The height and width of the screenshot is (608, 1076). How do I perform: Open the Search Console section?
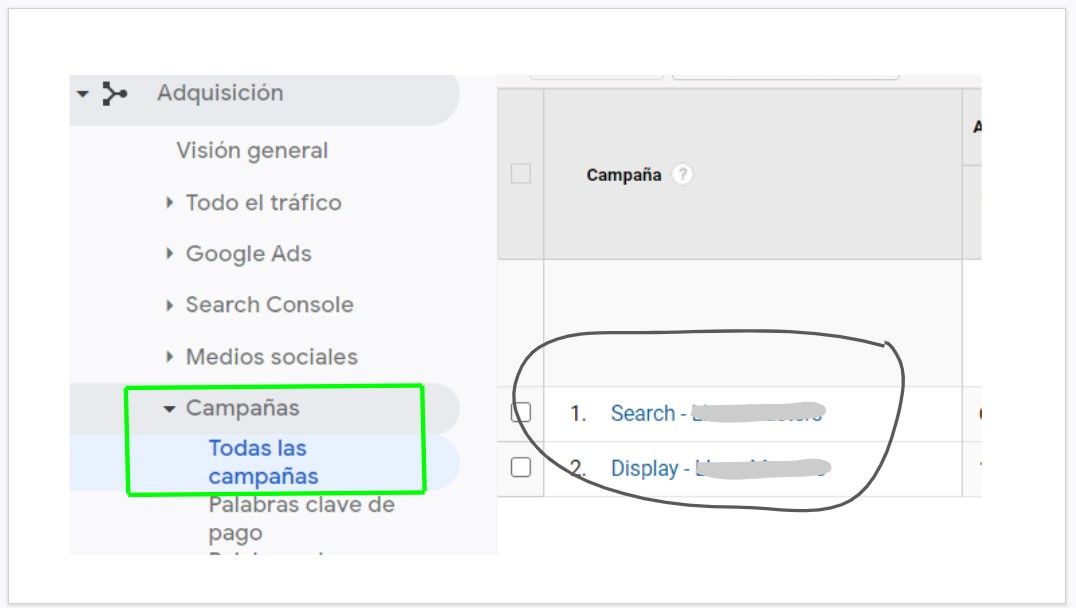pyautogui.click(x=268, y=304)
